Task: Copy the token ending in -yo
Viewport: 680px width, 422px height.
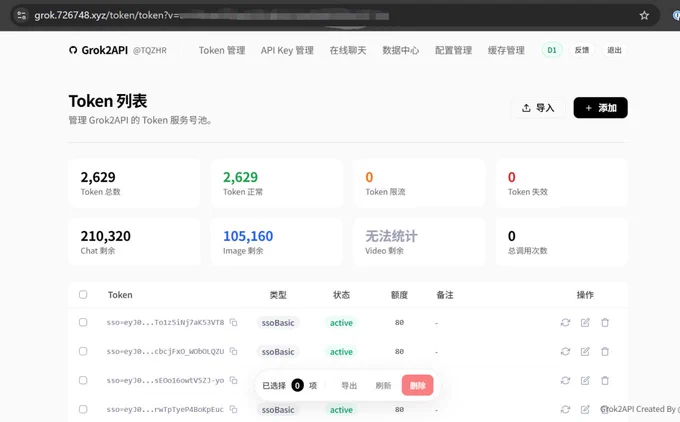Action: pyautogui.click(x=233, y=380)
